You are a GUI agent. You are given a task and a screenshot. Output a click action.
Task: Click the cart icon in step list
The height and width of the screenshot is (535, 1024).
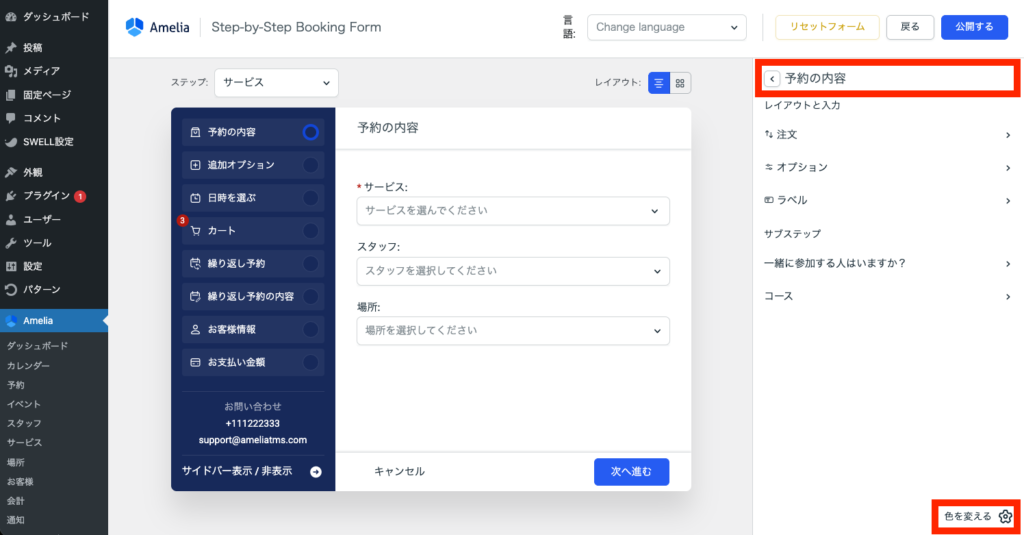195,231
